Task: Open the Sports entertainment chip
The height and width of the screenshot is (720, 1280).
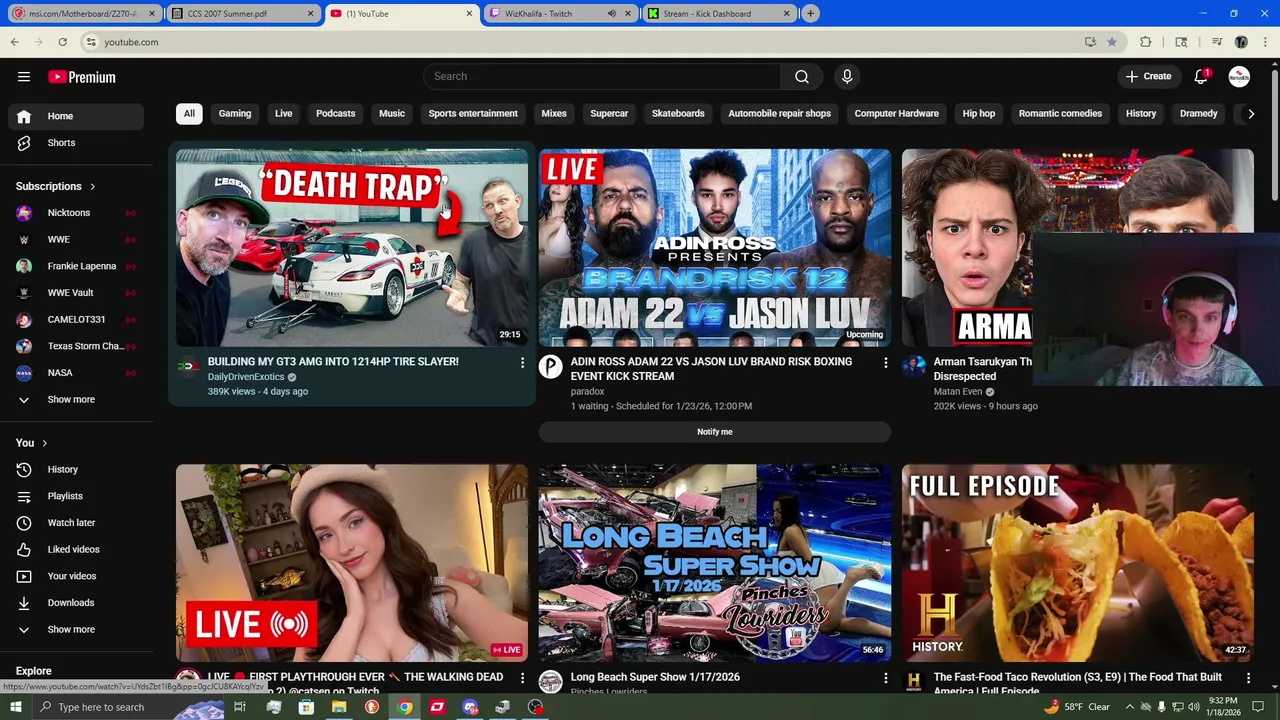Action: pos(473,114)
